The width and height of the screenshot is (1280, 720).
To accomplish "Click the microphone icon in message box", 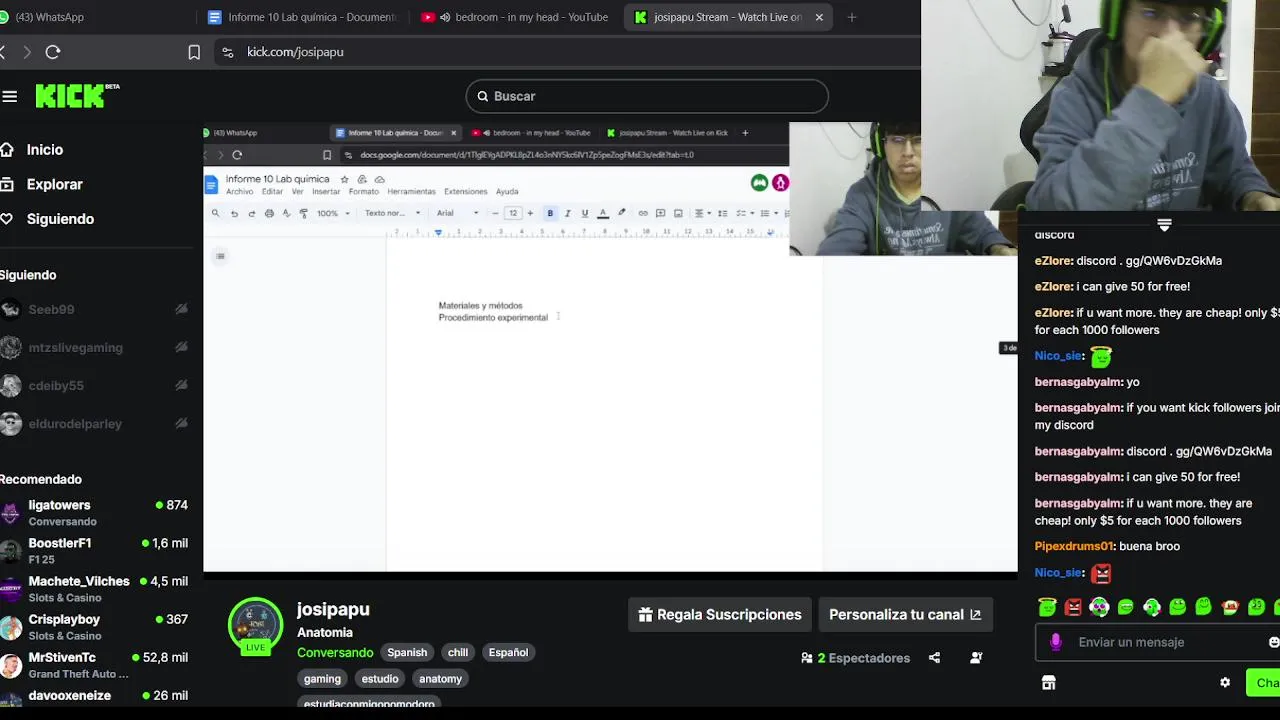I will click(x=1056, y=642).
